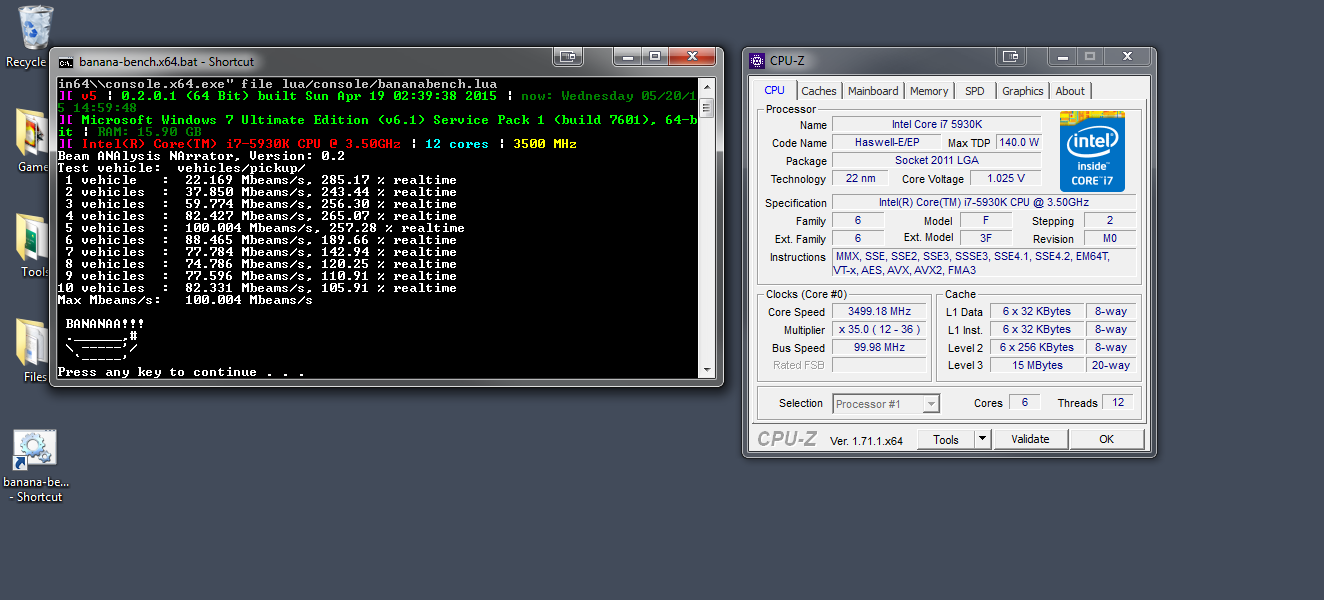Click the console vertical scrollbar thumb
Screen dimensions: 1324x600
(x=706, y=107)
